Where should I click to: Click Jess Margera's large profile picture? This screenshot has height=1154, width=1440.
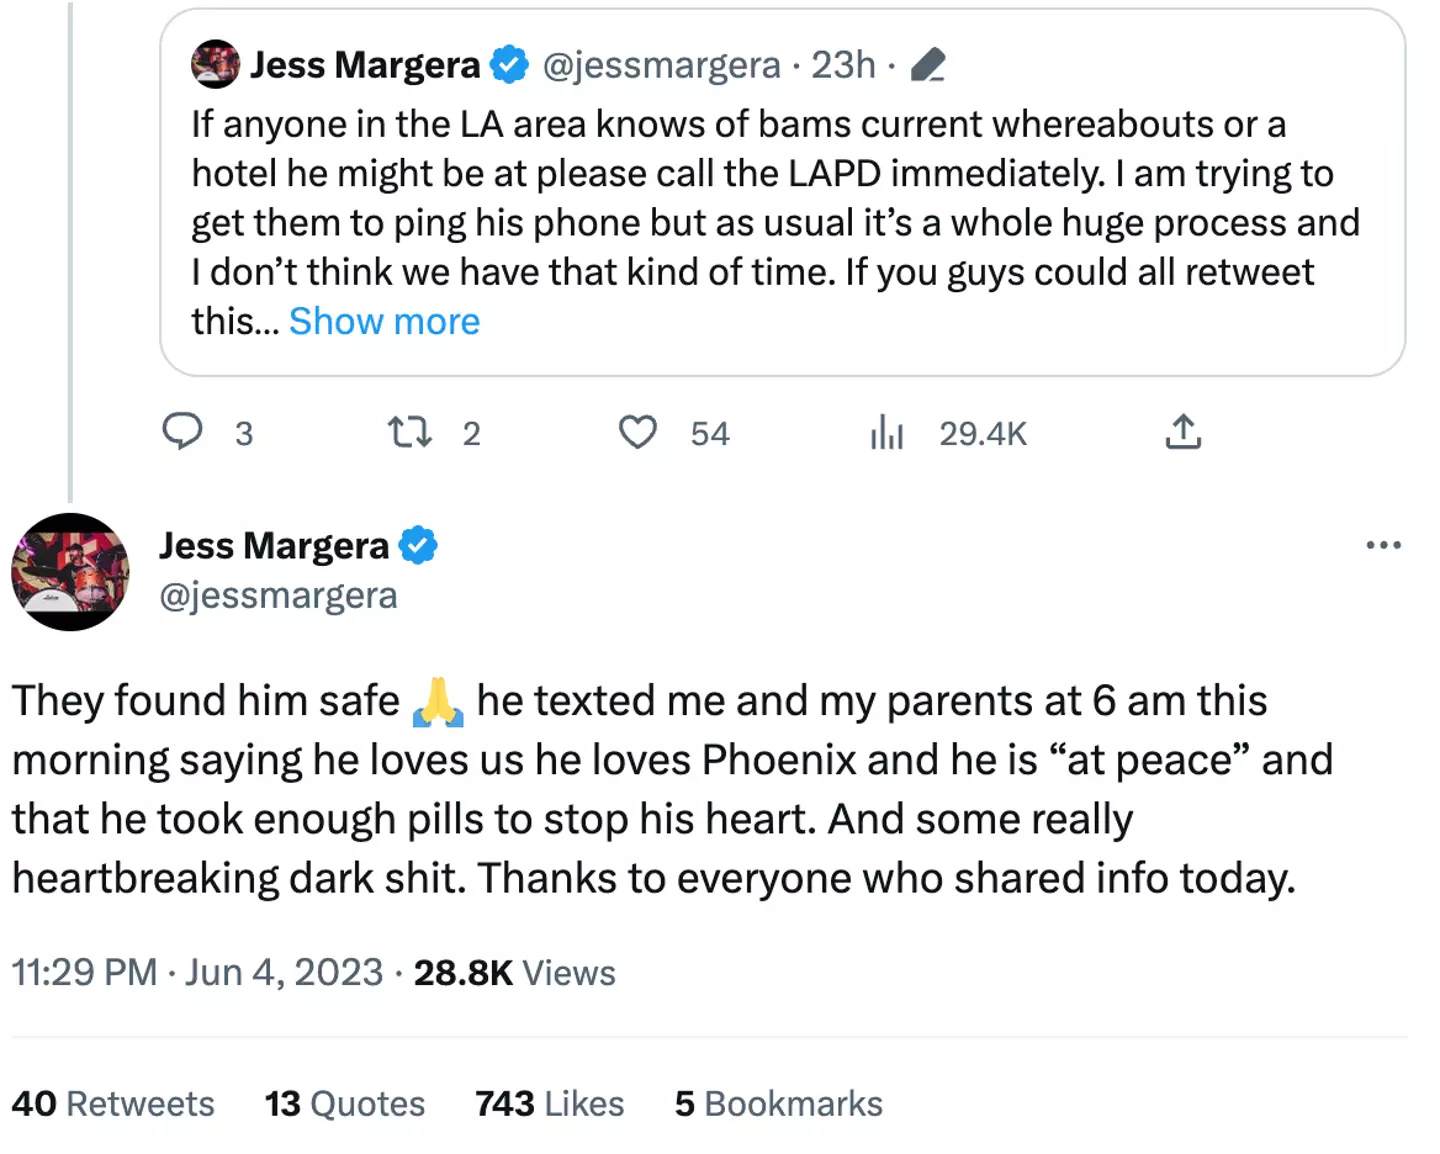click(x=70, y=572)
